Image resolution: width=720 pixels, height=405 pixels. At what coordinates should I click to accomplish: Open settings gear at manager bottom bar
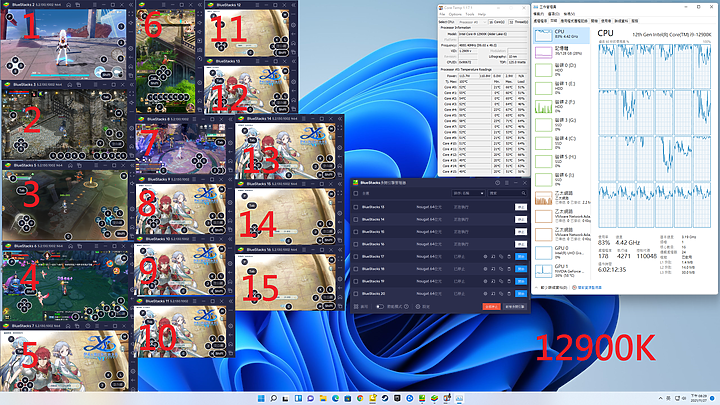(418, 306)
